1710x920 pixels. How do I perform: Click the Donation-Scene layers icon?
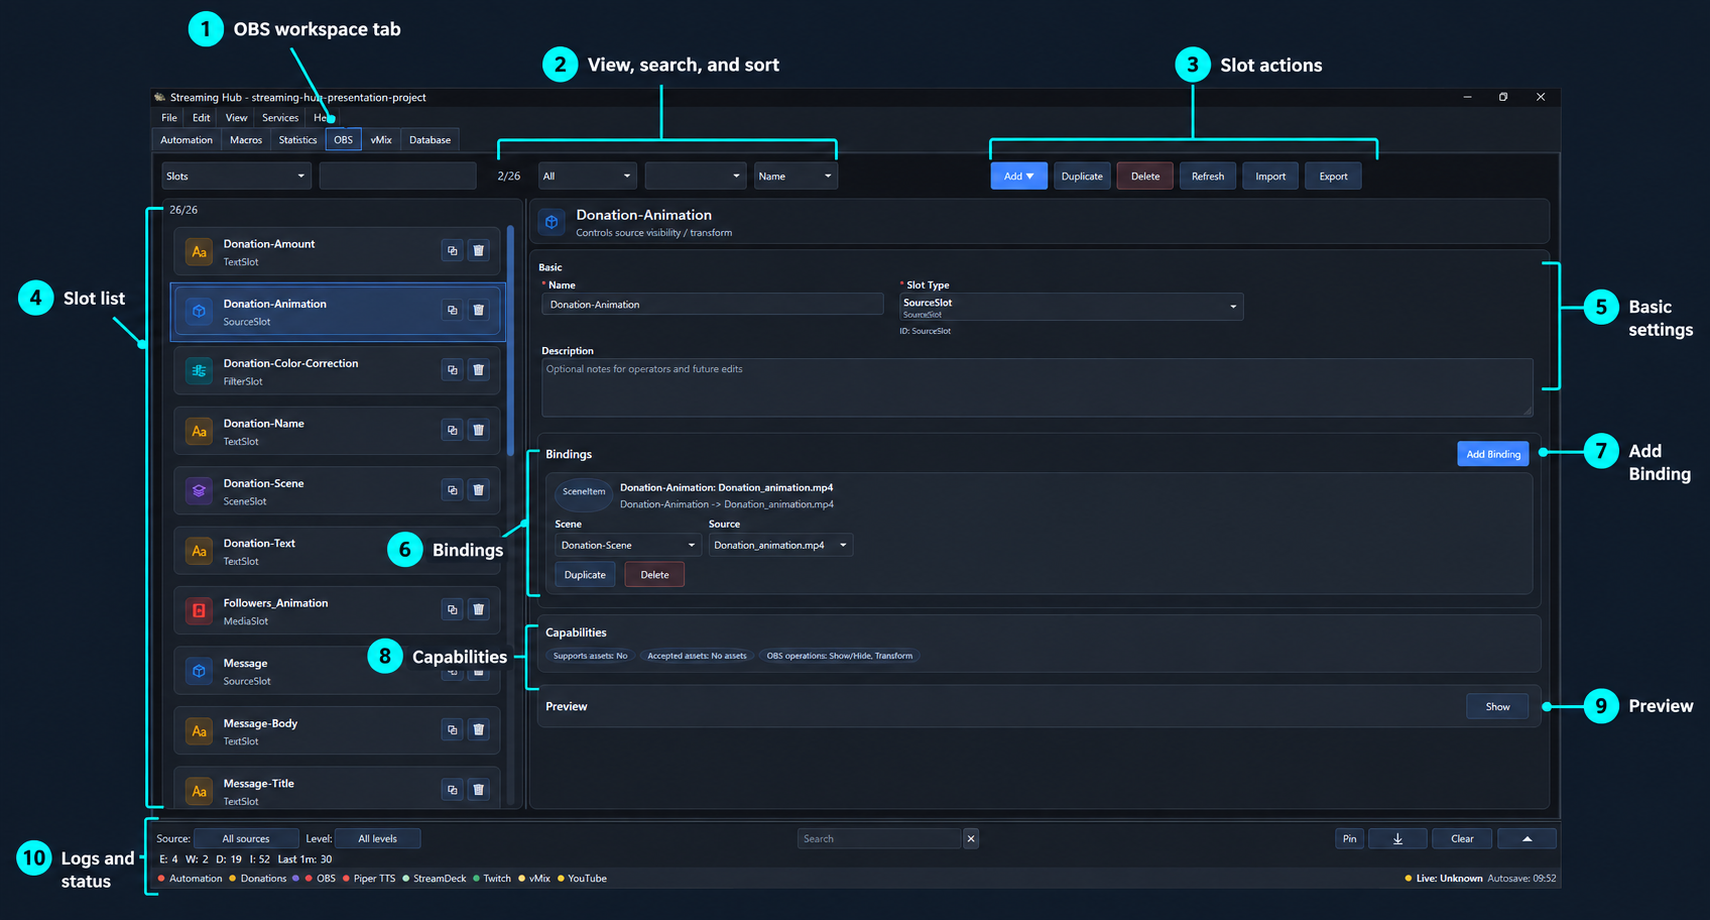coord(199,491)
